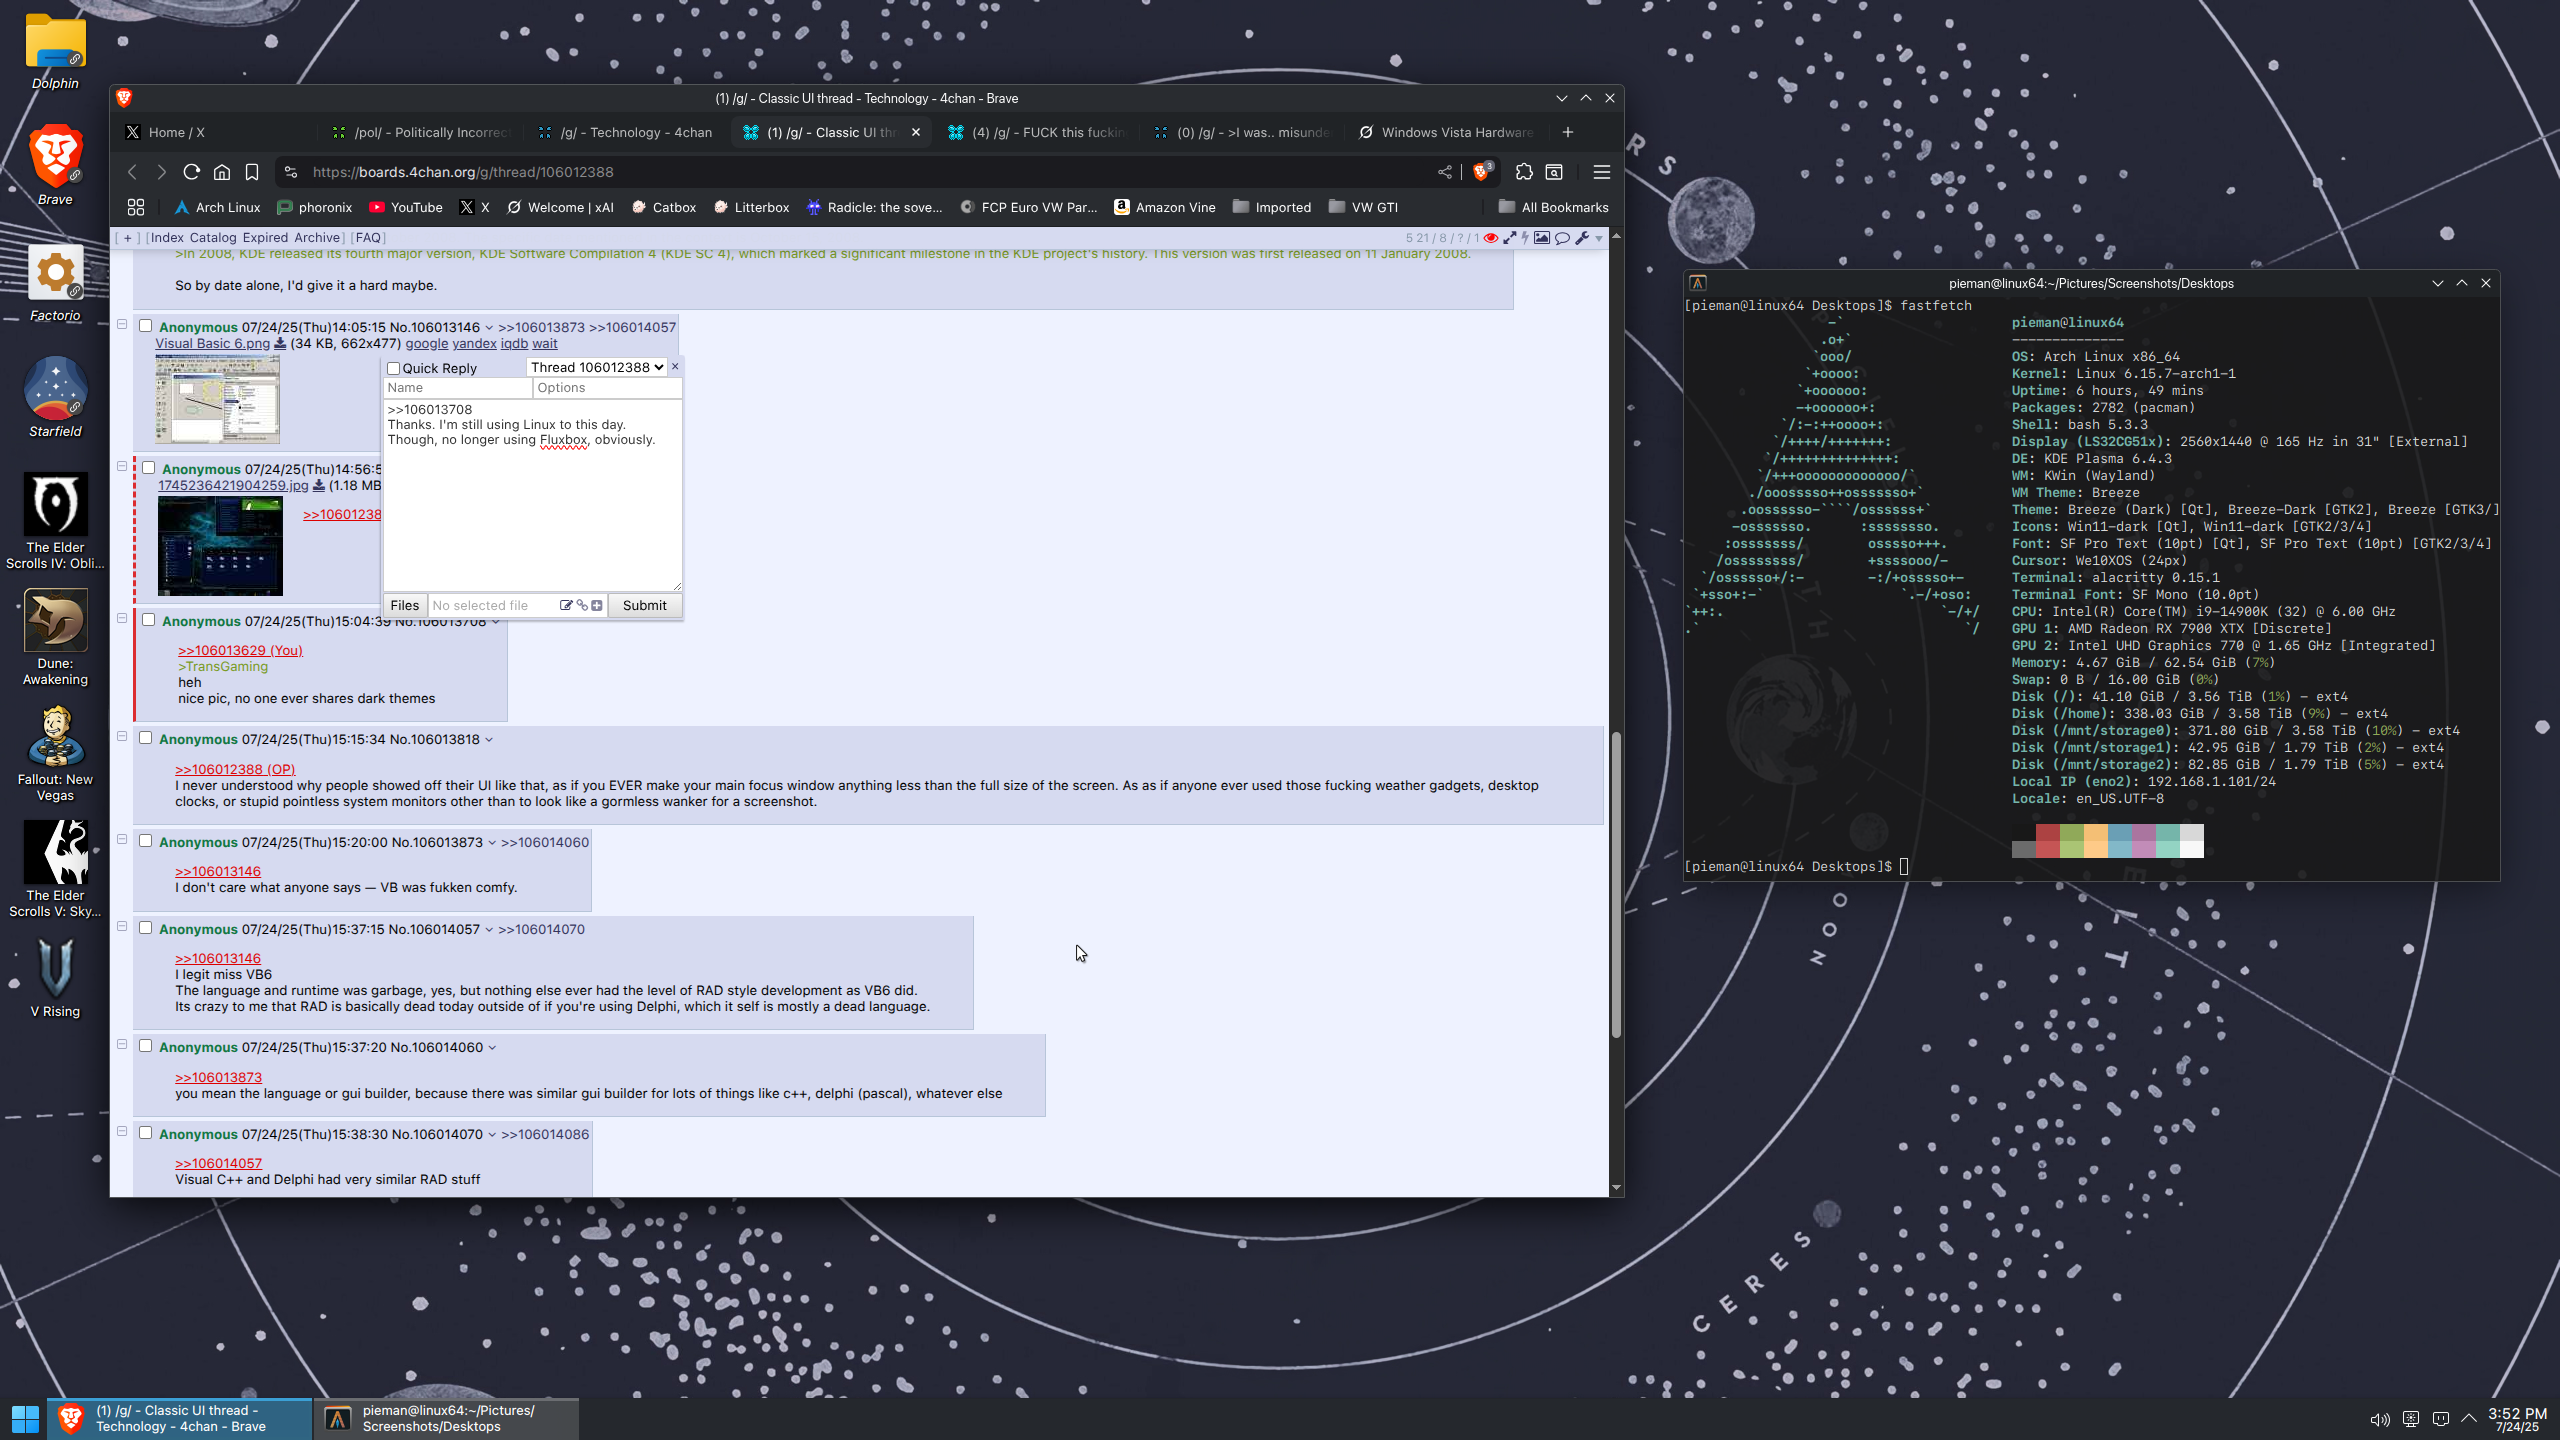The image size is (2560, 1440).
Task: Click the site settings icon before the URL
Action: tap(291, 172)
